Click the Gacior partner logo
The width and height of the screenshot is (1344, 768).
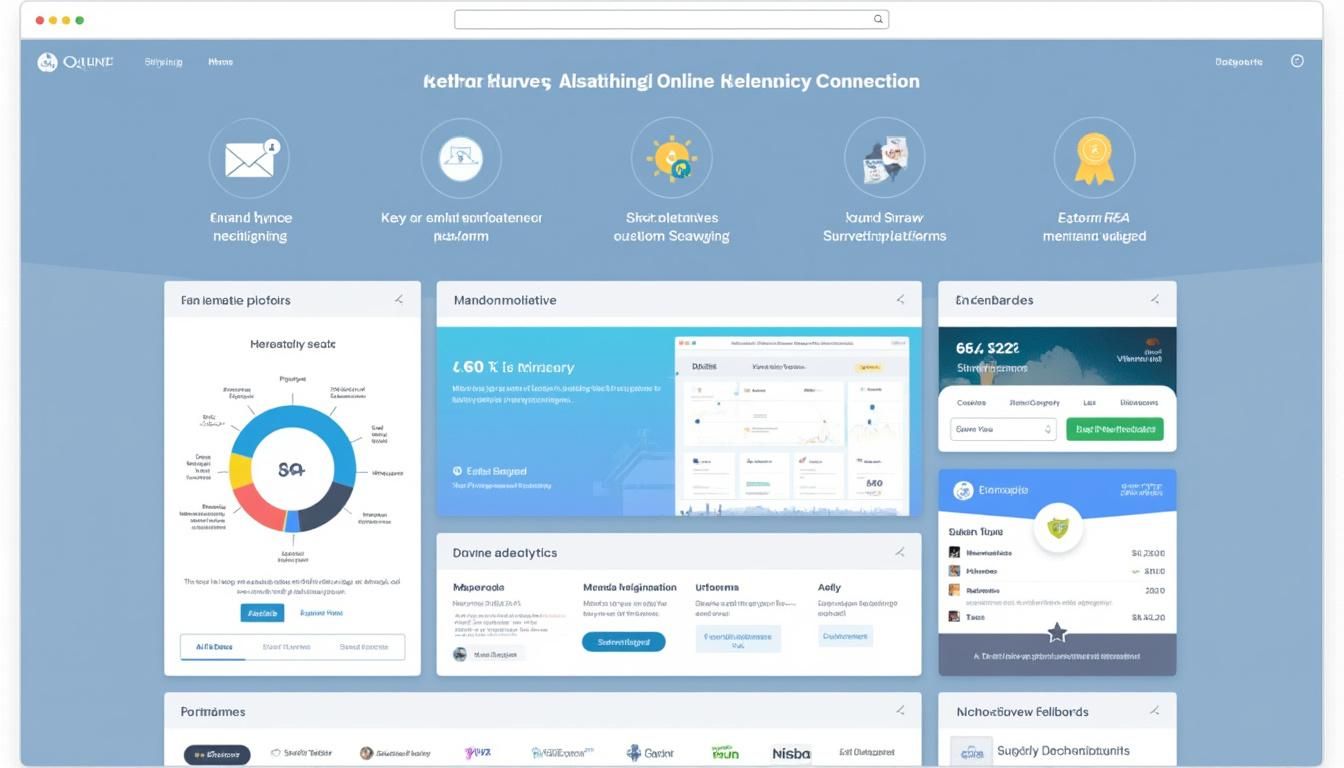pos(650,752)
